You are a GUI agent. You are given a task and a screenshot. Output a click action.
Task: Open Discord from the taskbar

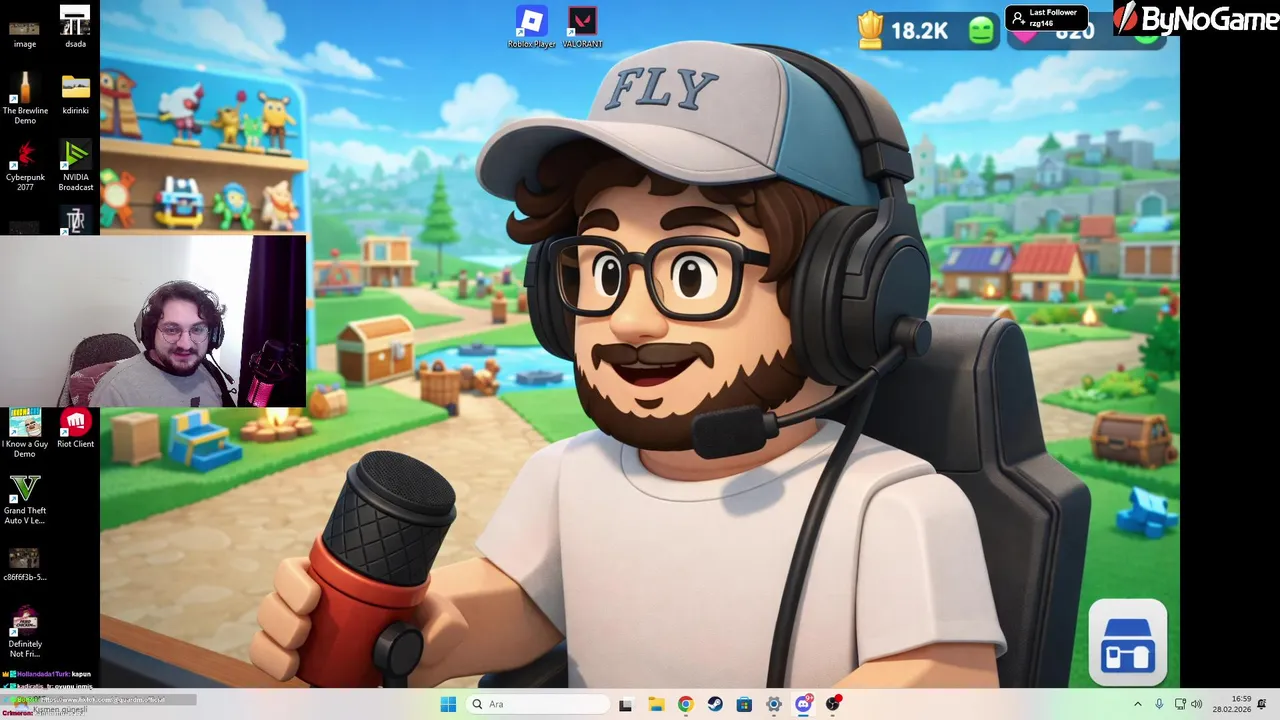click(x=803, y=704)
